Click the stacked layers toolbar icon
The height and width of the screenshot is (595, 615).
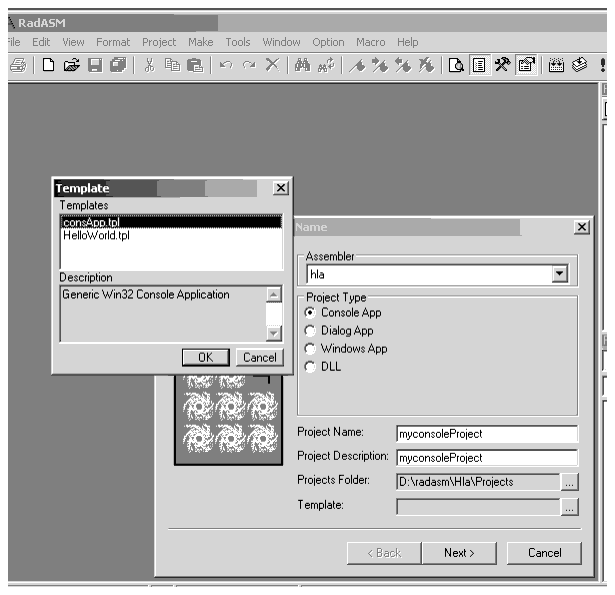[579, 65]
